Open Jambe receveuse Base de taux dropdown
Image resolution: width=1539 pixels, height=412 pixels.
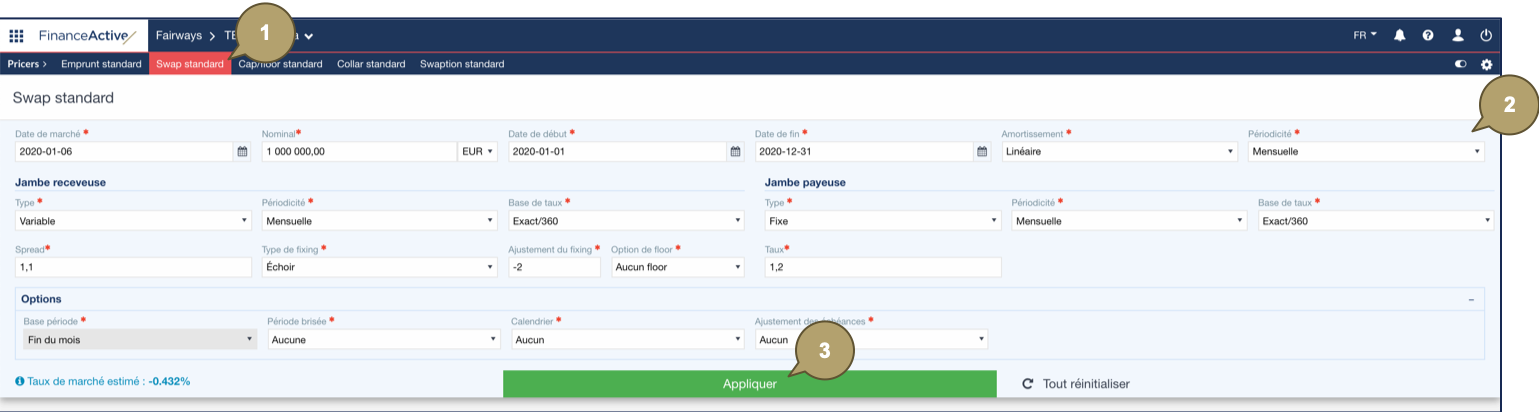pyautogui.click(x=626, y=220)
